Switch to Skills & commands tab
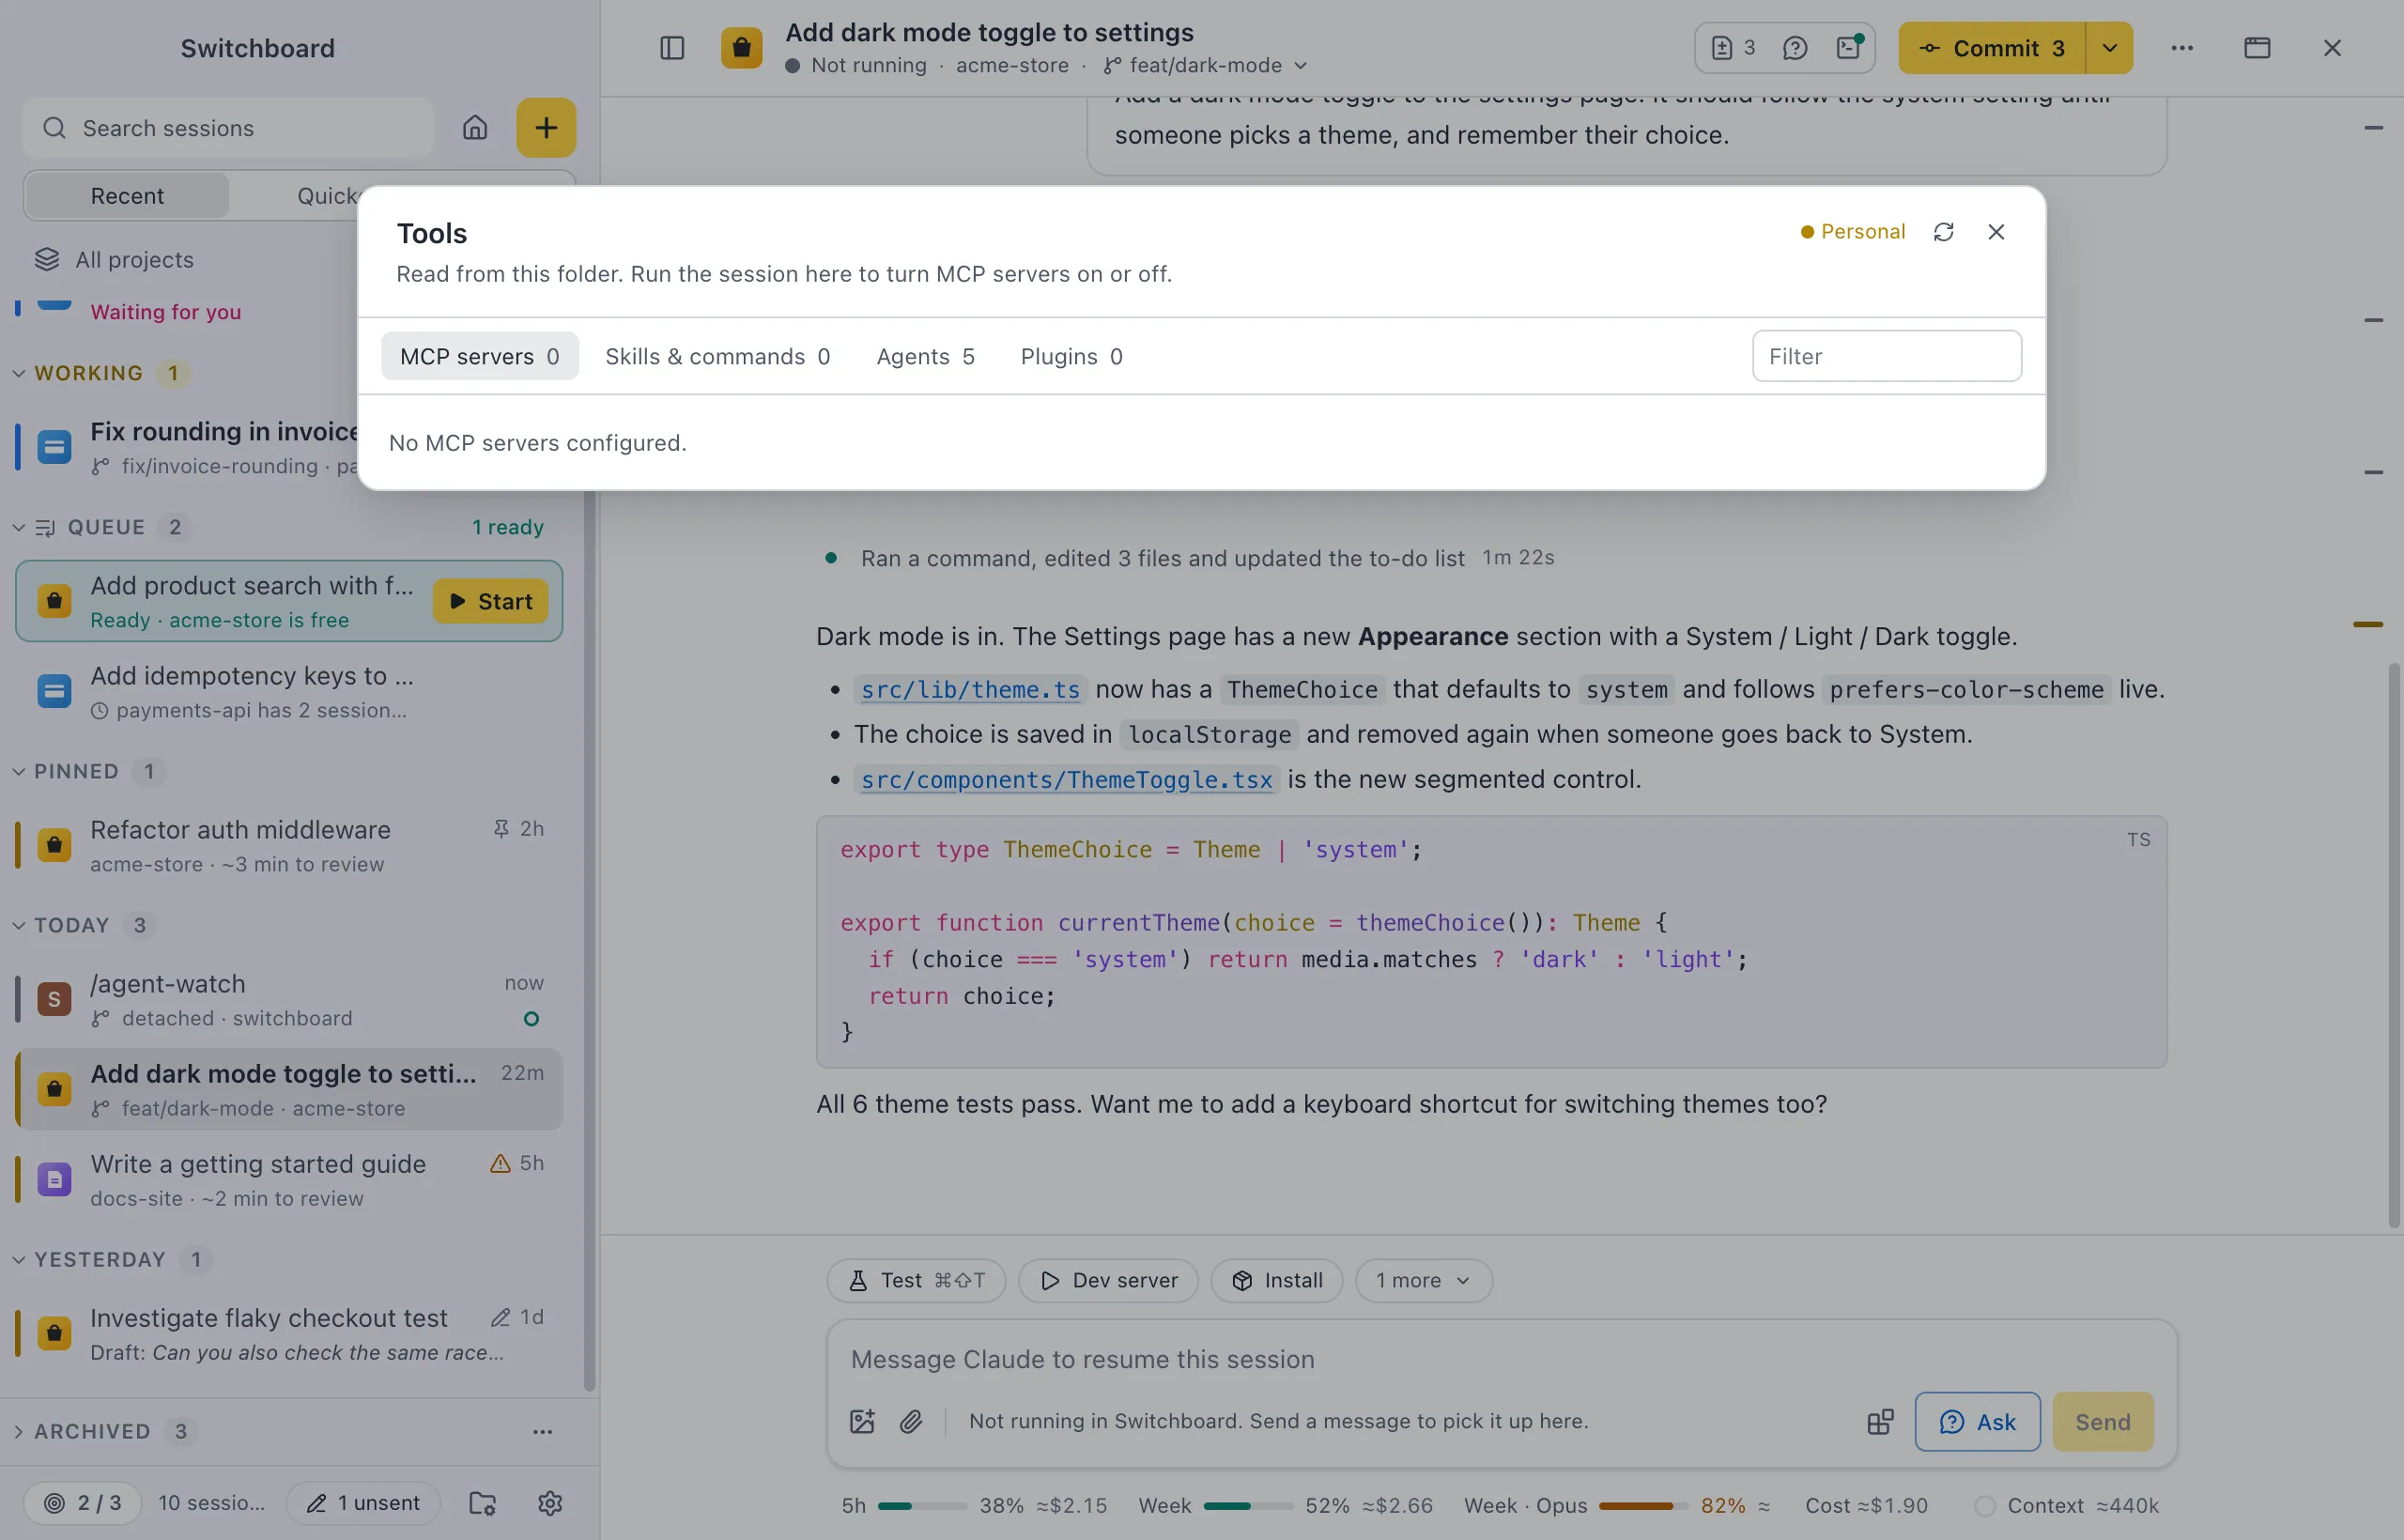This screenshot has height=1540, width=2404. (x=717, y=356)
